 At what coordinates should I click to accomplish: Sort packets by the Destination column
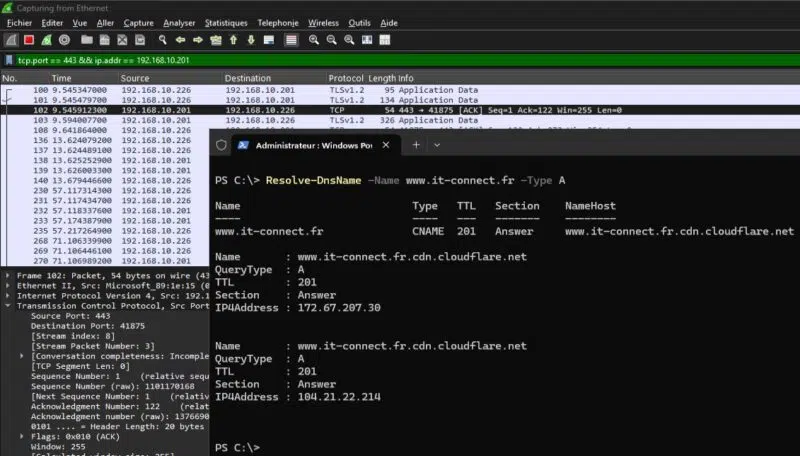coord(274,78)
